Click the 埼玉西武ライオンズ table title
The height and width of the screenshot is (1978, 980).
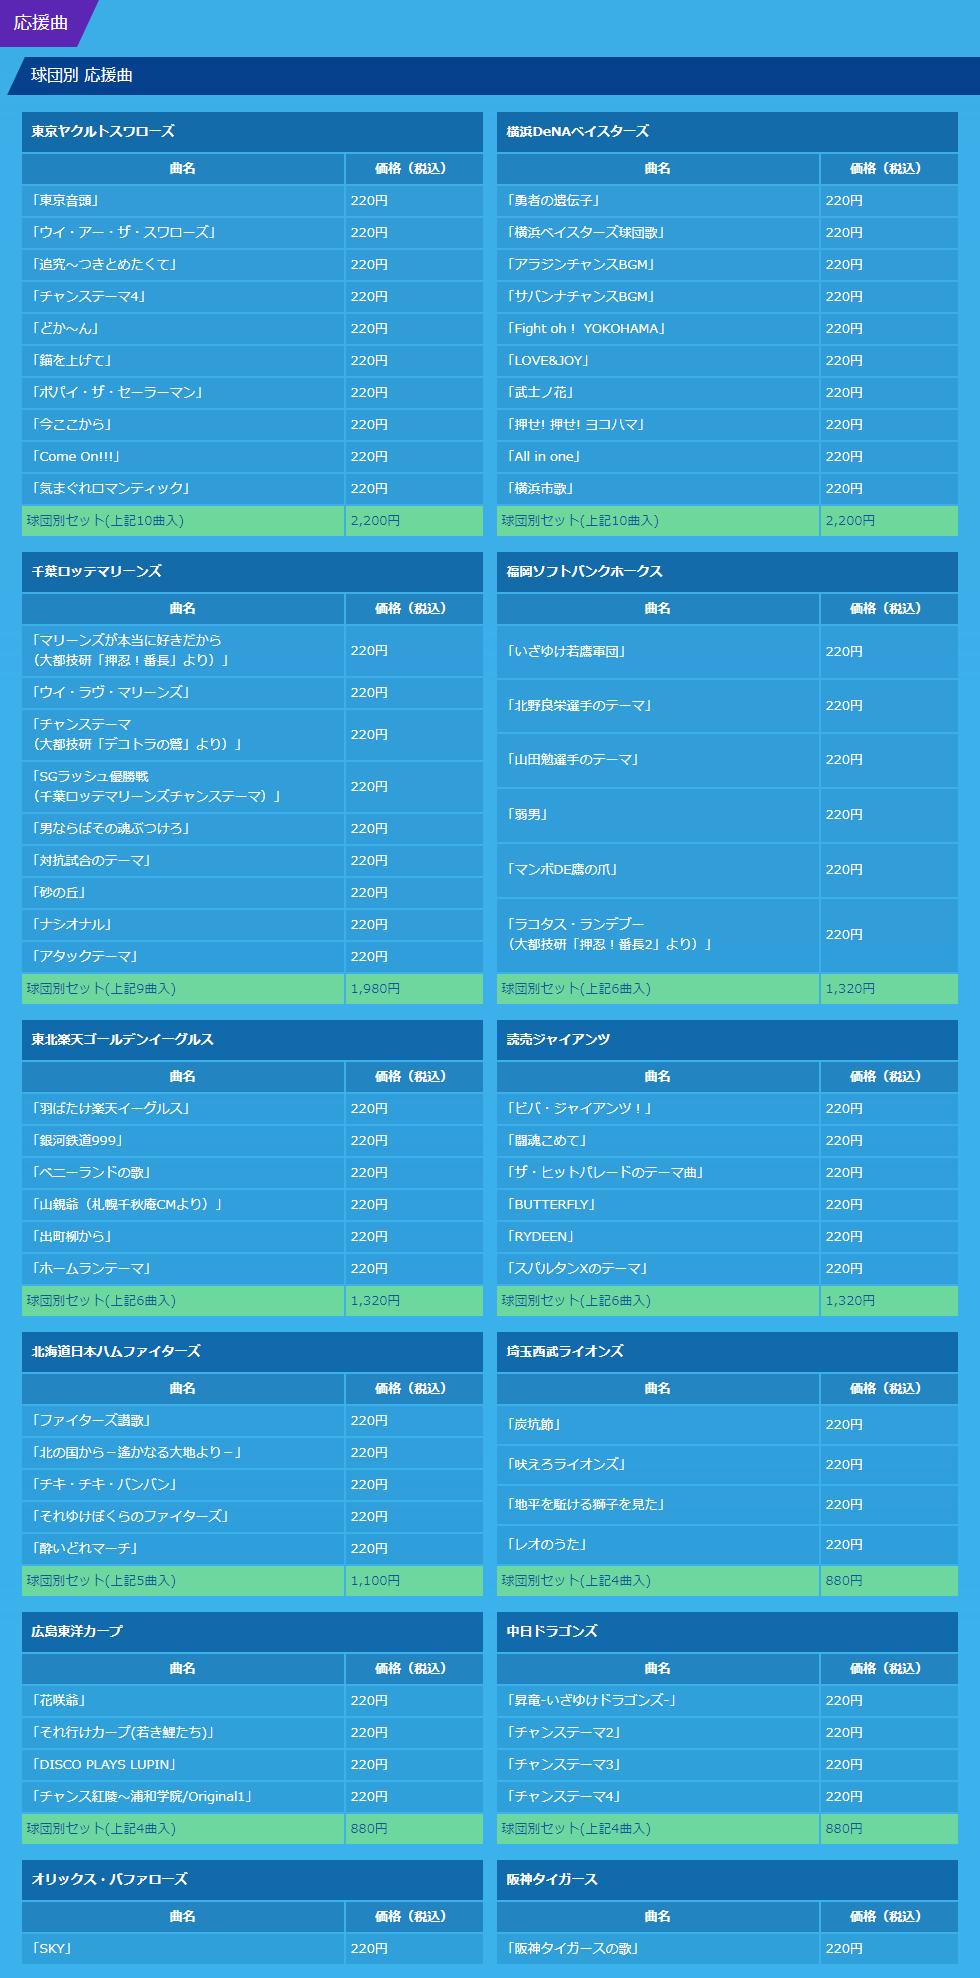pos(727,1352)
